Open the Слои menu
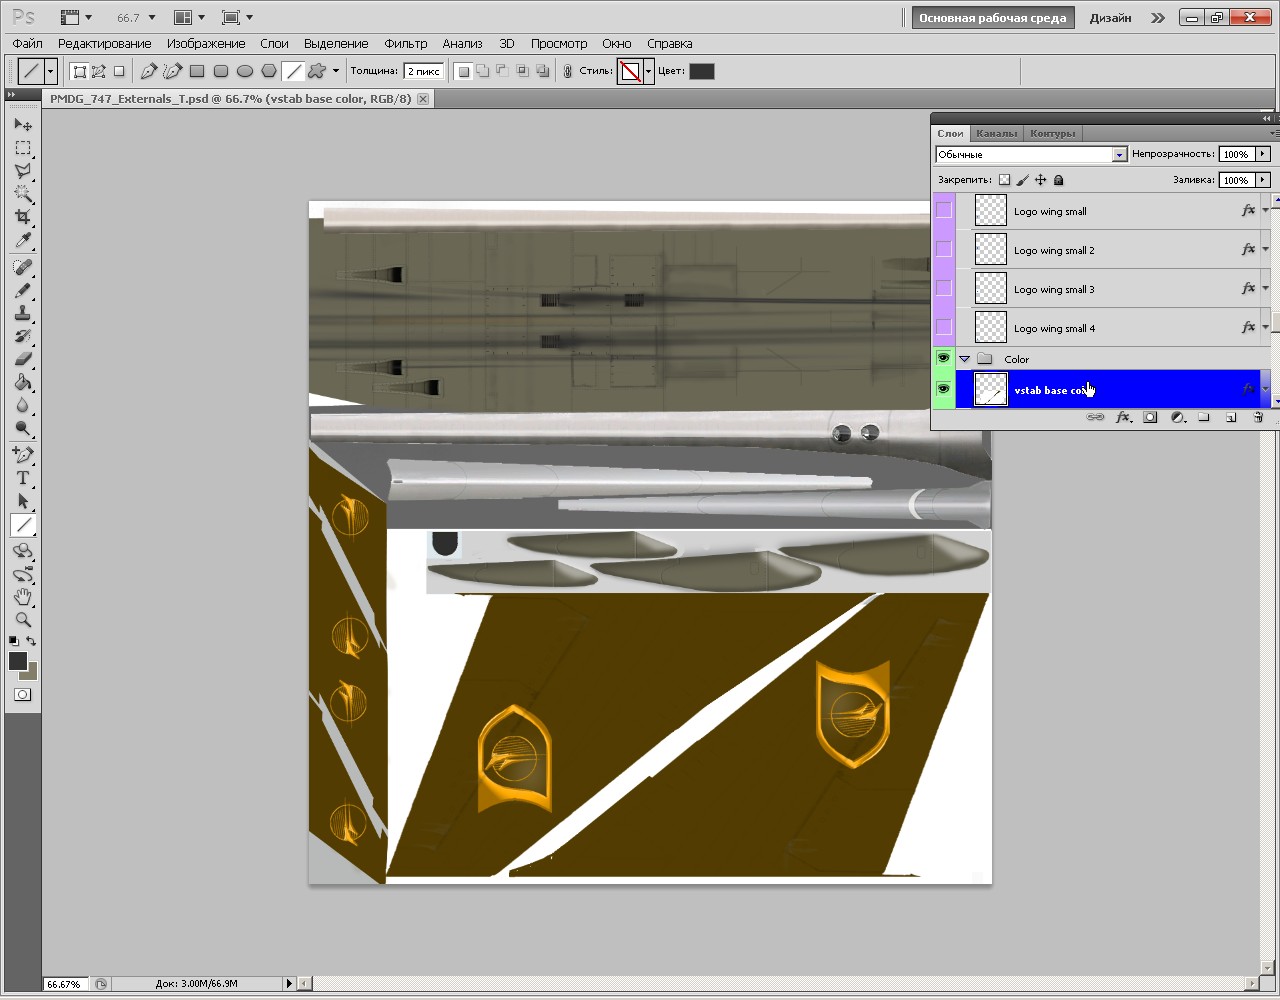1280x1000 pixels. [274, 44]
